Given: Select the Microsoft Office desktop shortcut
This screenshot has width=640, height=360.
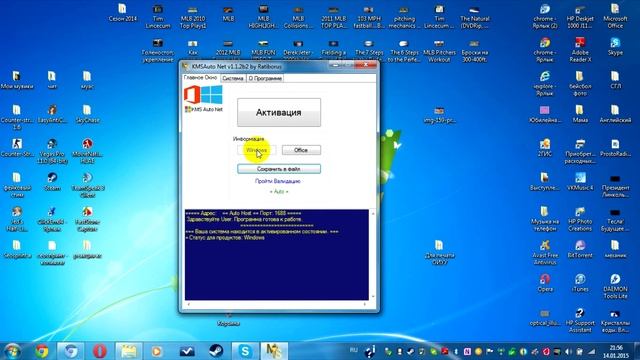Looking at the screenshot, I should tap(615, 16).
